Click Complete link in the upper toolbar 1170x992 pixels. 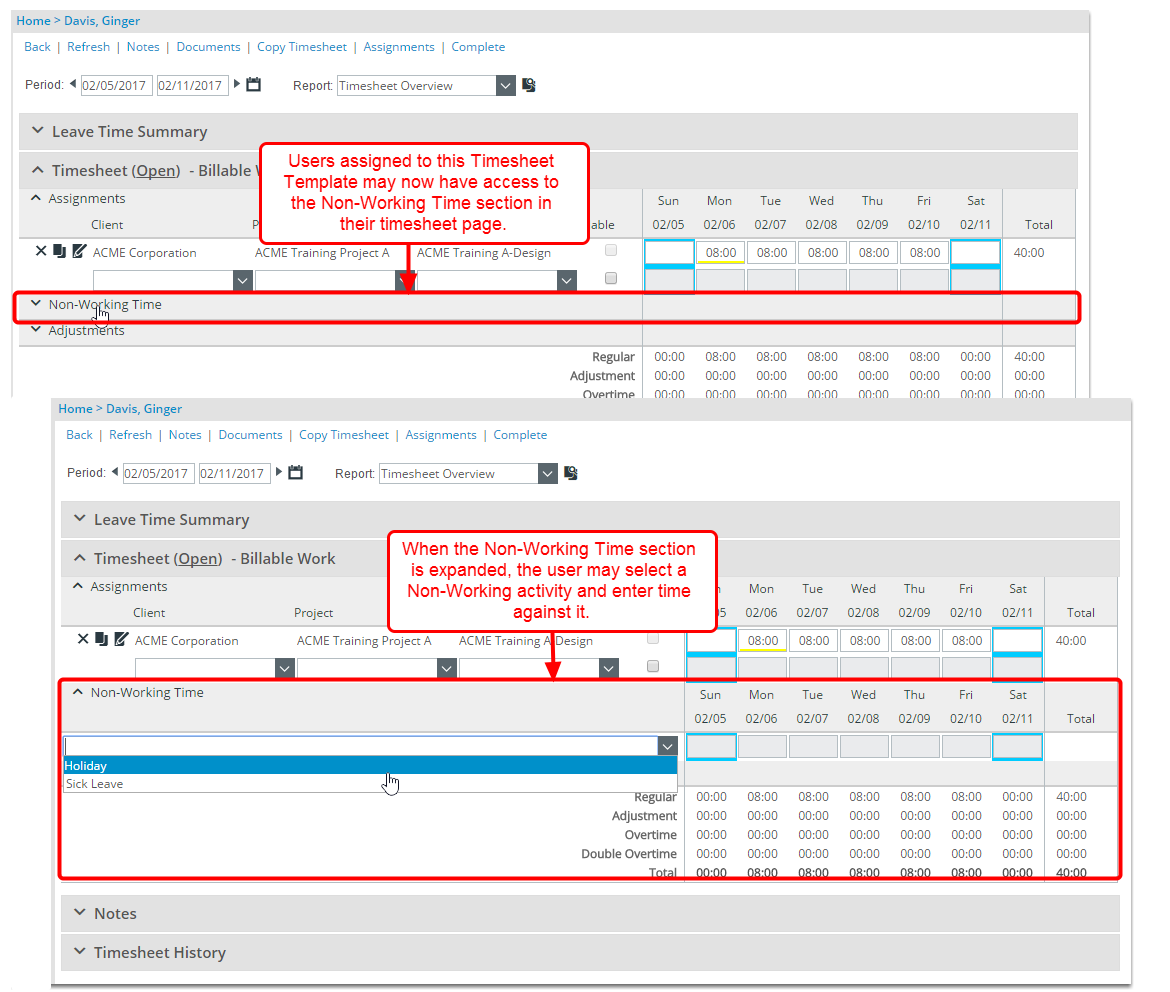[478, 47]
